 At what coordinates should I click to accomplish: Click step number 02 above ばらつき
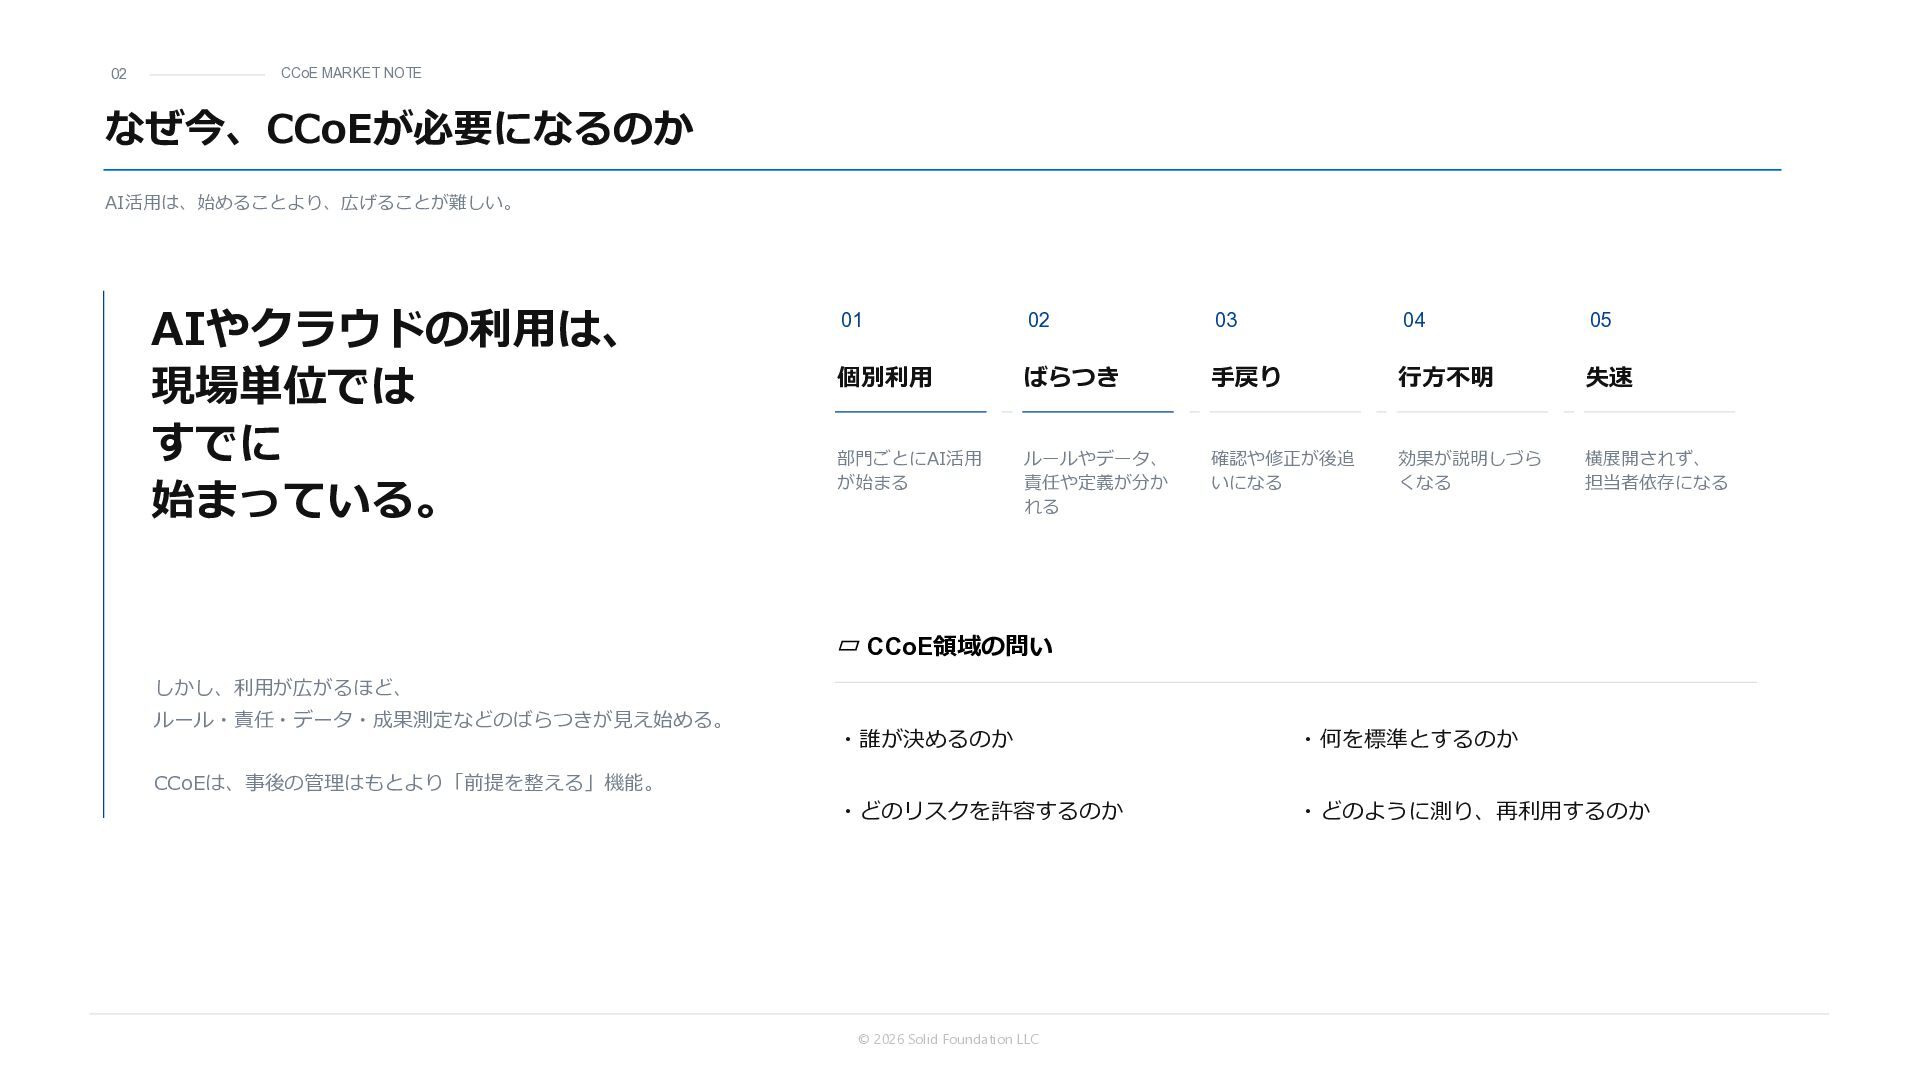coord(1039,320)
